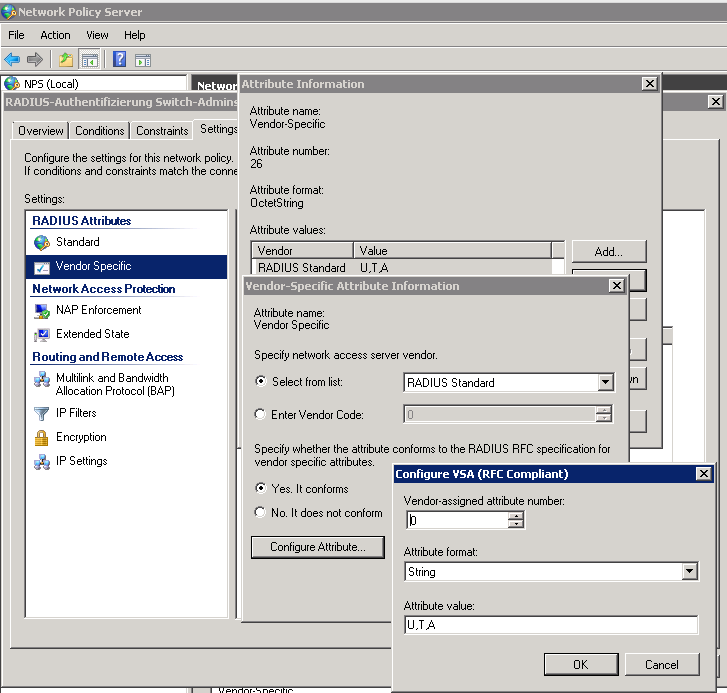Open the Action menu

tap(55, 35)
